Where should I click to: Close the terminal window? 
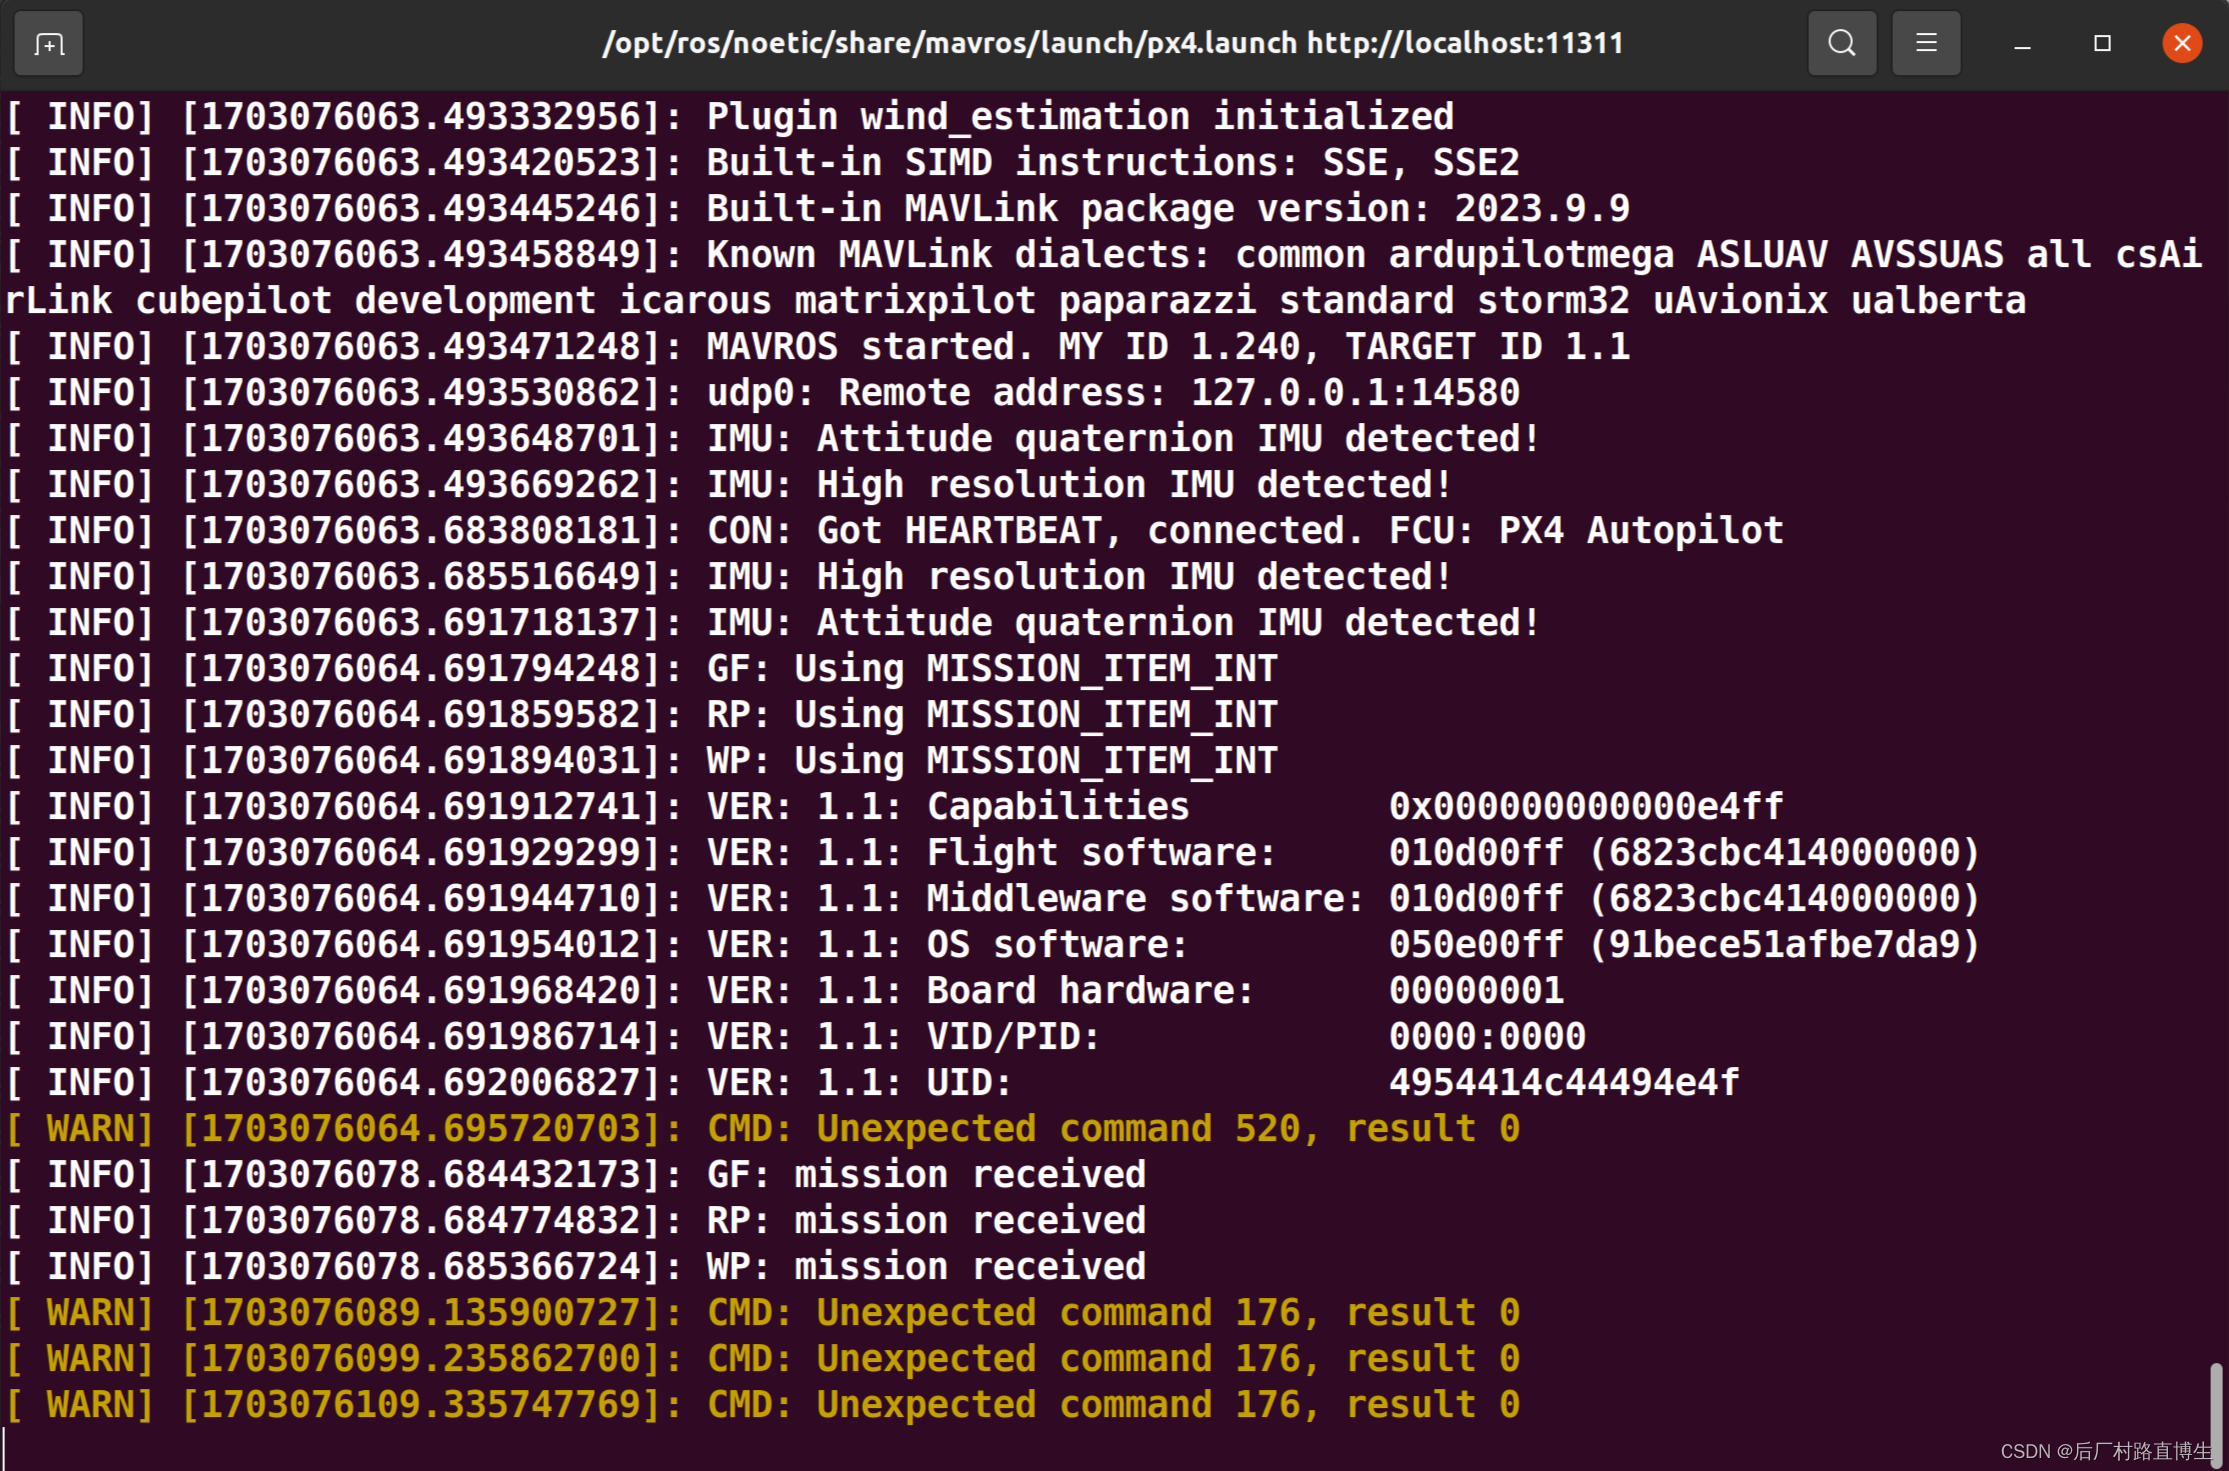2182,44
